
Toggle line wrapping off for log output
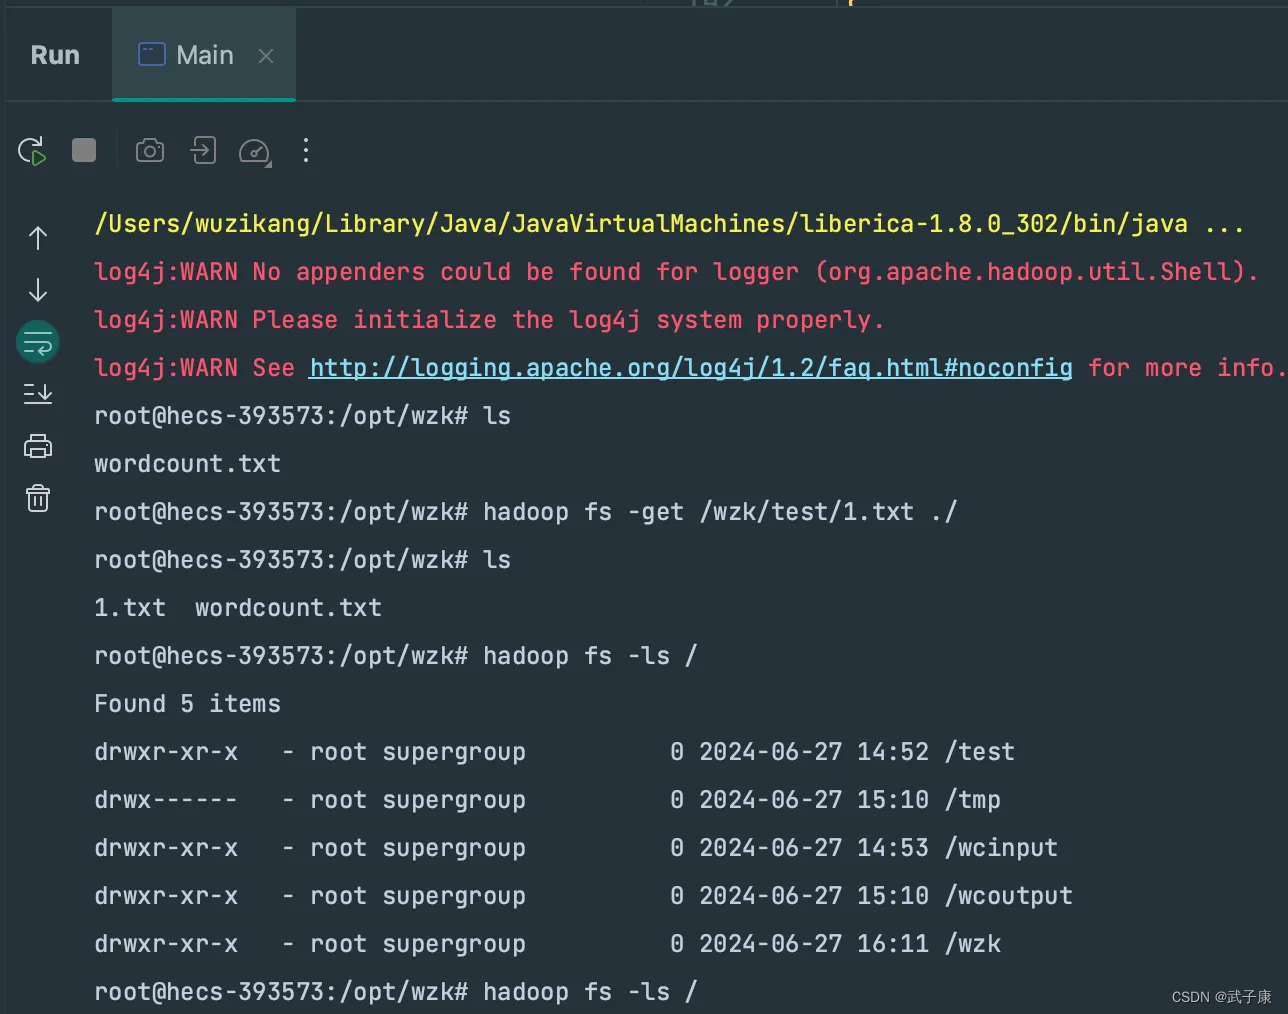coord(37,341)
